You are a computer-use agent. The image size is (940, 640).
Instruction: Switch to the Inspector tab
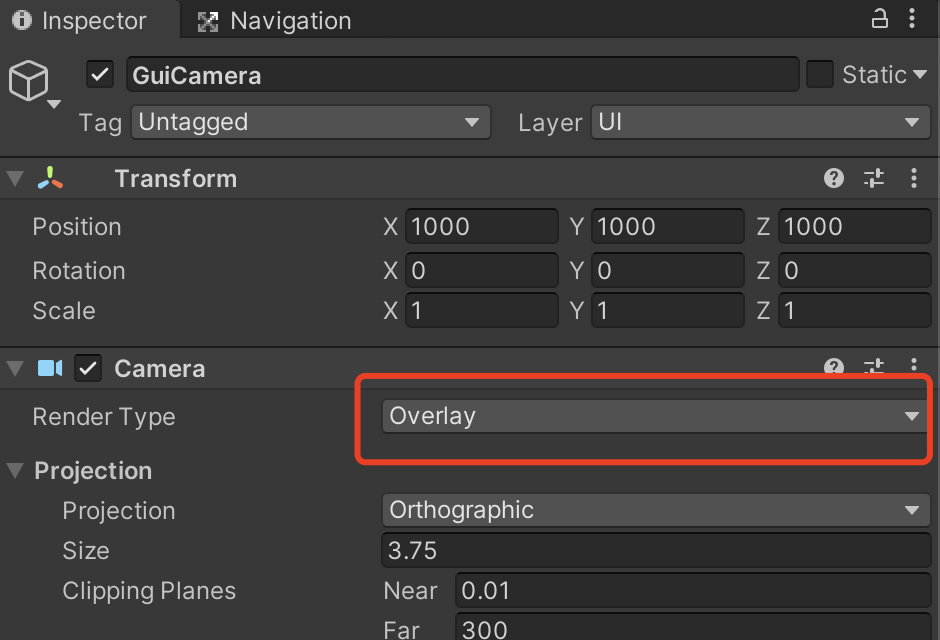89,20
